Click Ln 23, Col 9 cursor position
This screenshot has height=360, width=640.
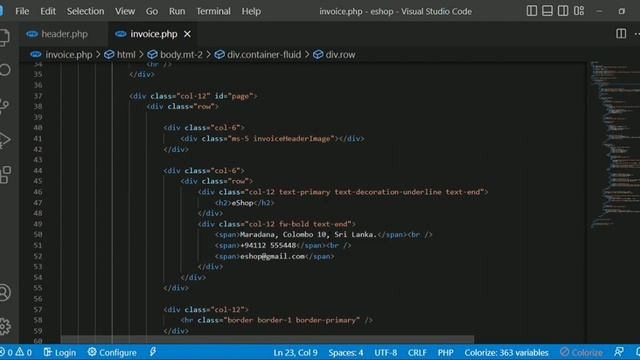(295, 352)
